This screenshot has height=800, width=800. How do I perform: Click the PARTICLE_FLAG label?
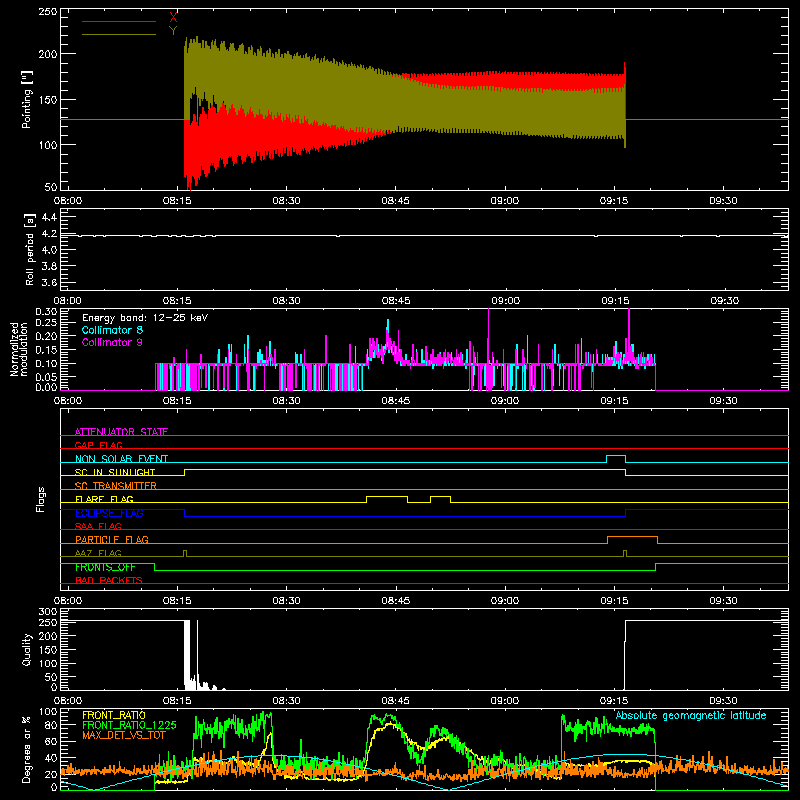pyautogui.click(x=112, y=539)
